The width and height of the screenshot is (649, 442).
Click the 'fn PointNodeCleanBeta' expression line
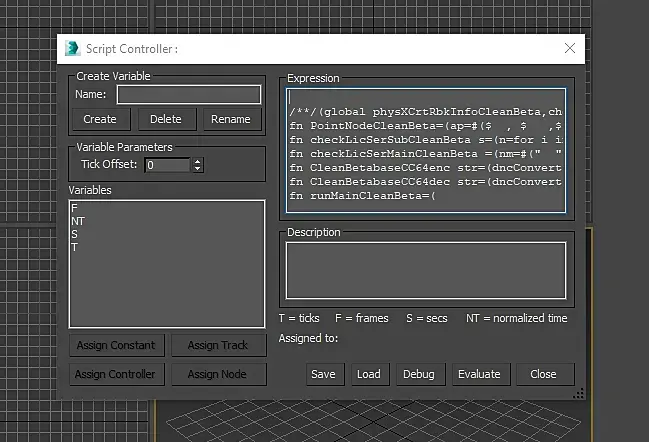click(425, 126)
